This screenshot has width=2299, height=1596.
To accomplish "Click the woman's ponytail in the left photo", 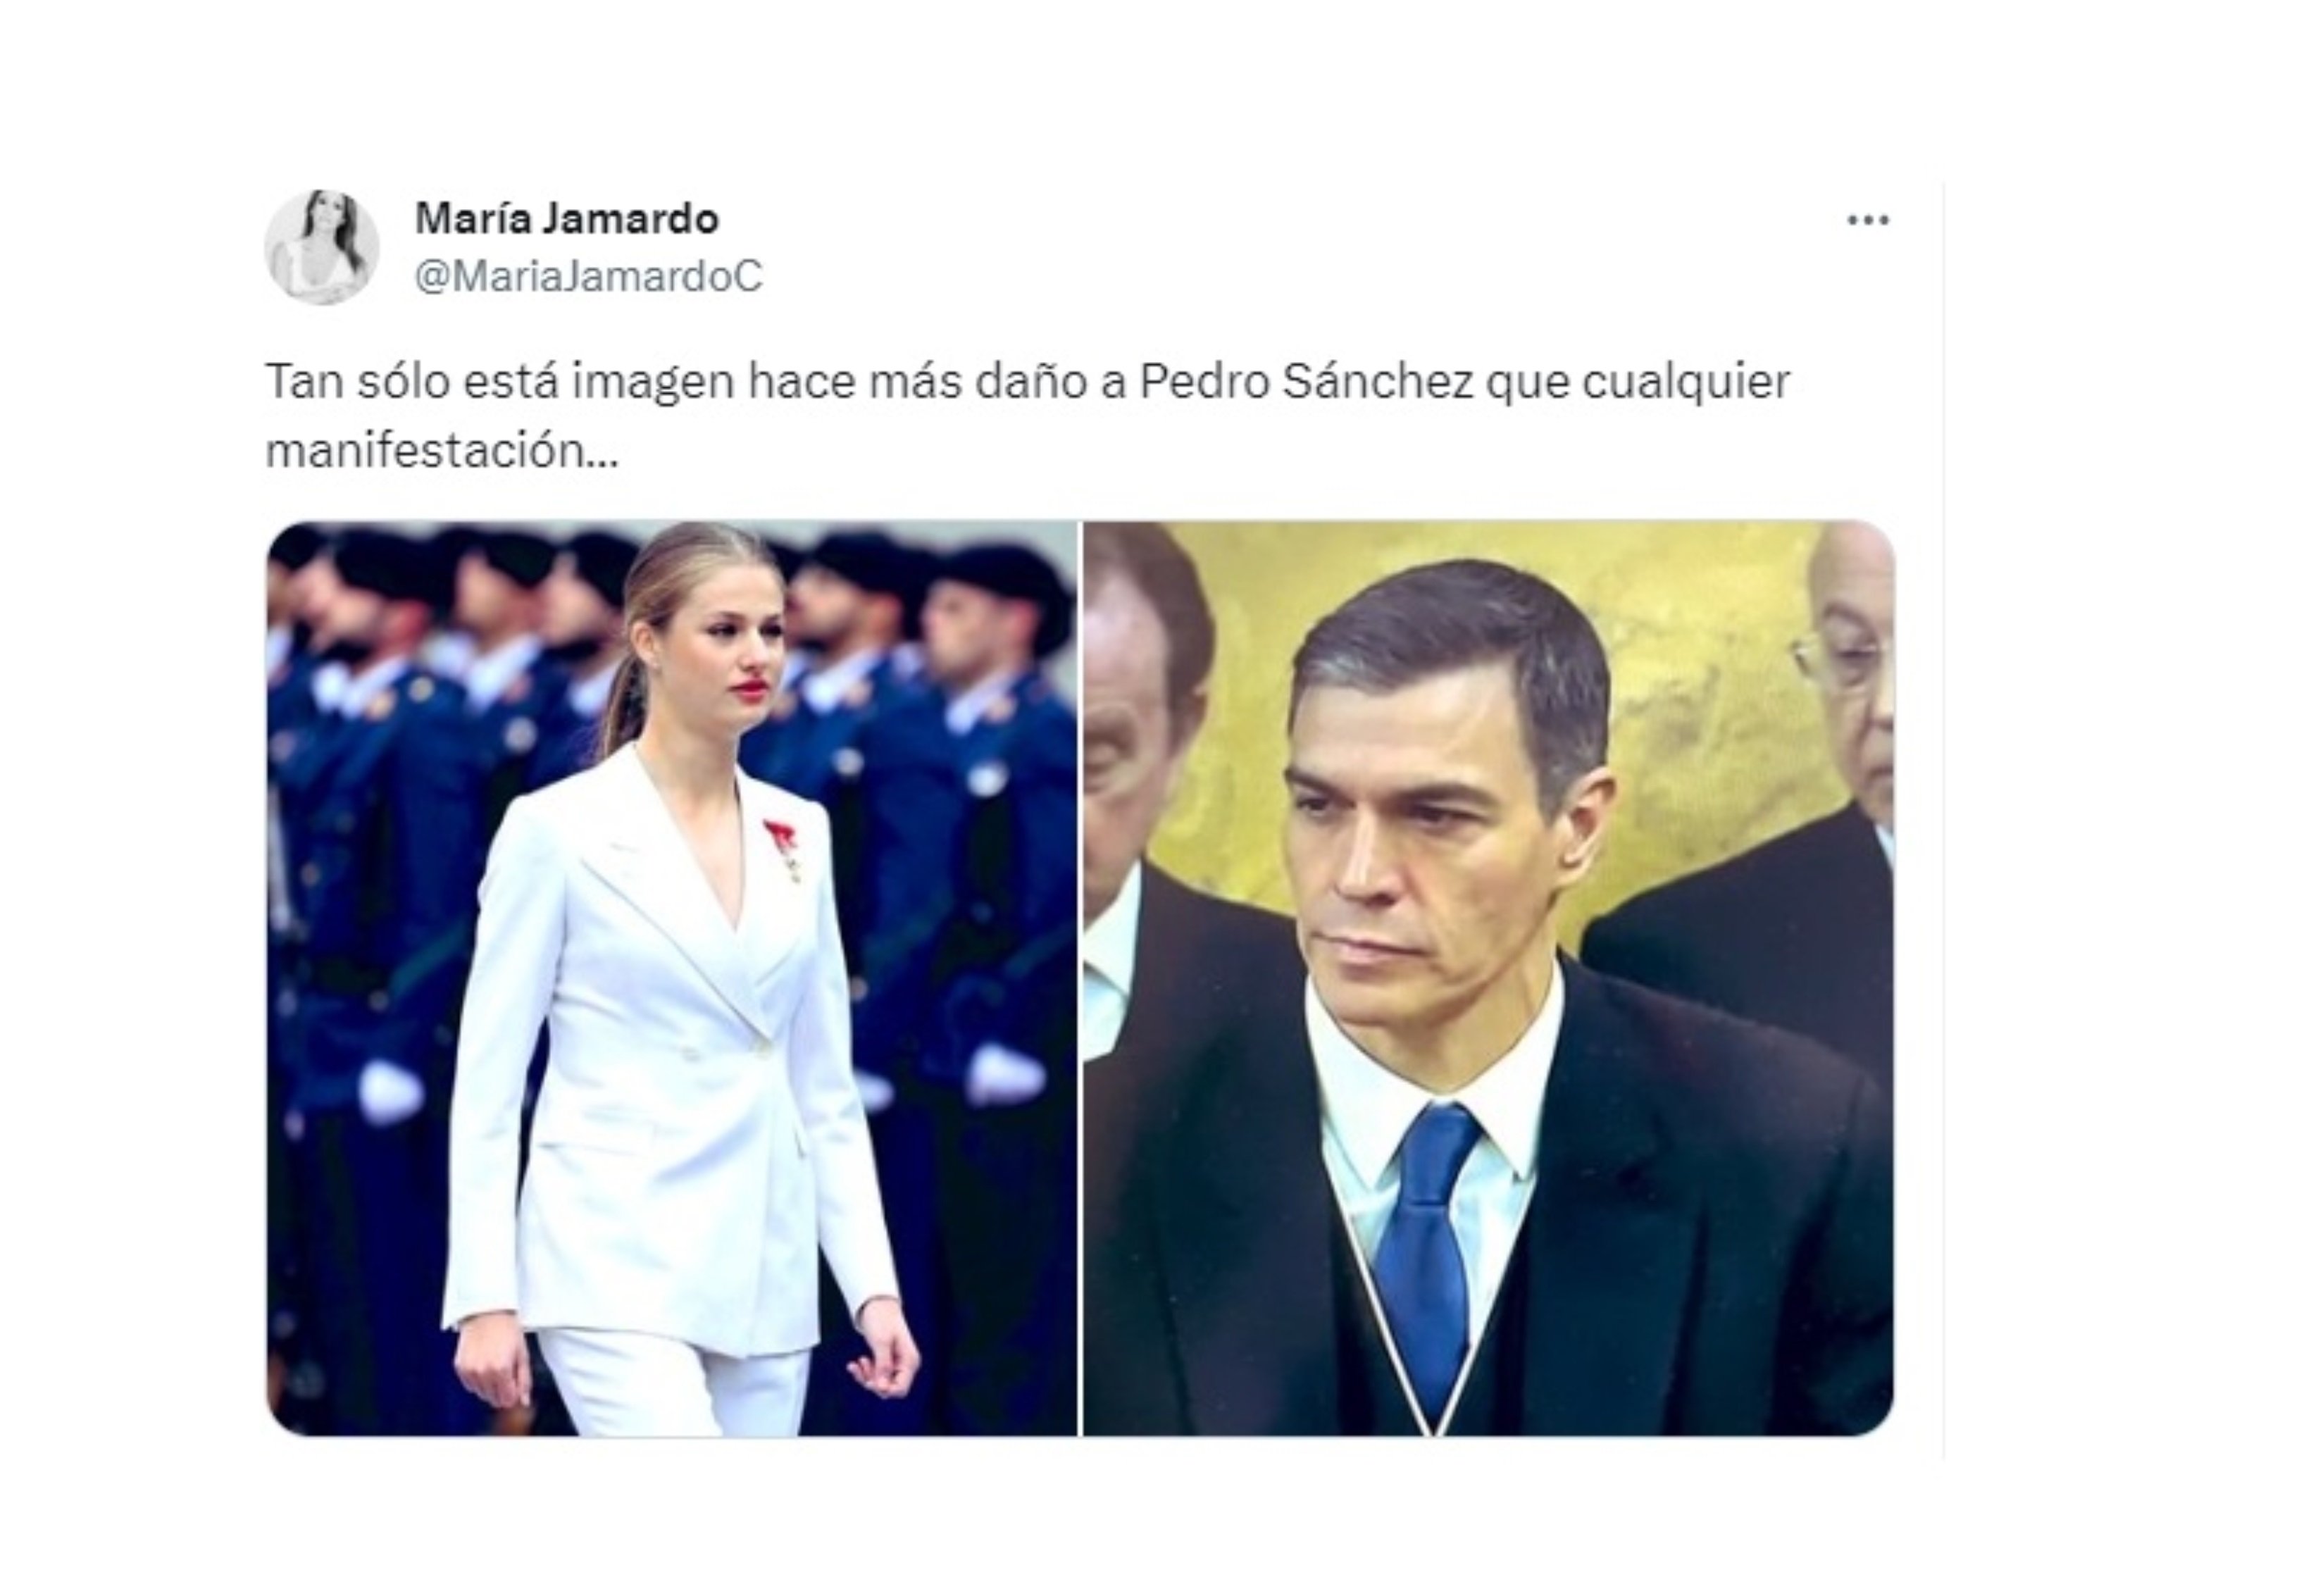I will click(625, 700).
